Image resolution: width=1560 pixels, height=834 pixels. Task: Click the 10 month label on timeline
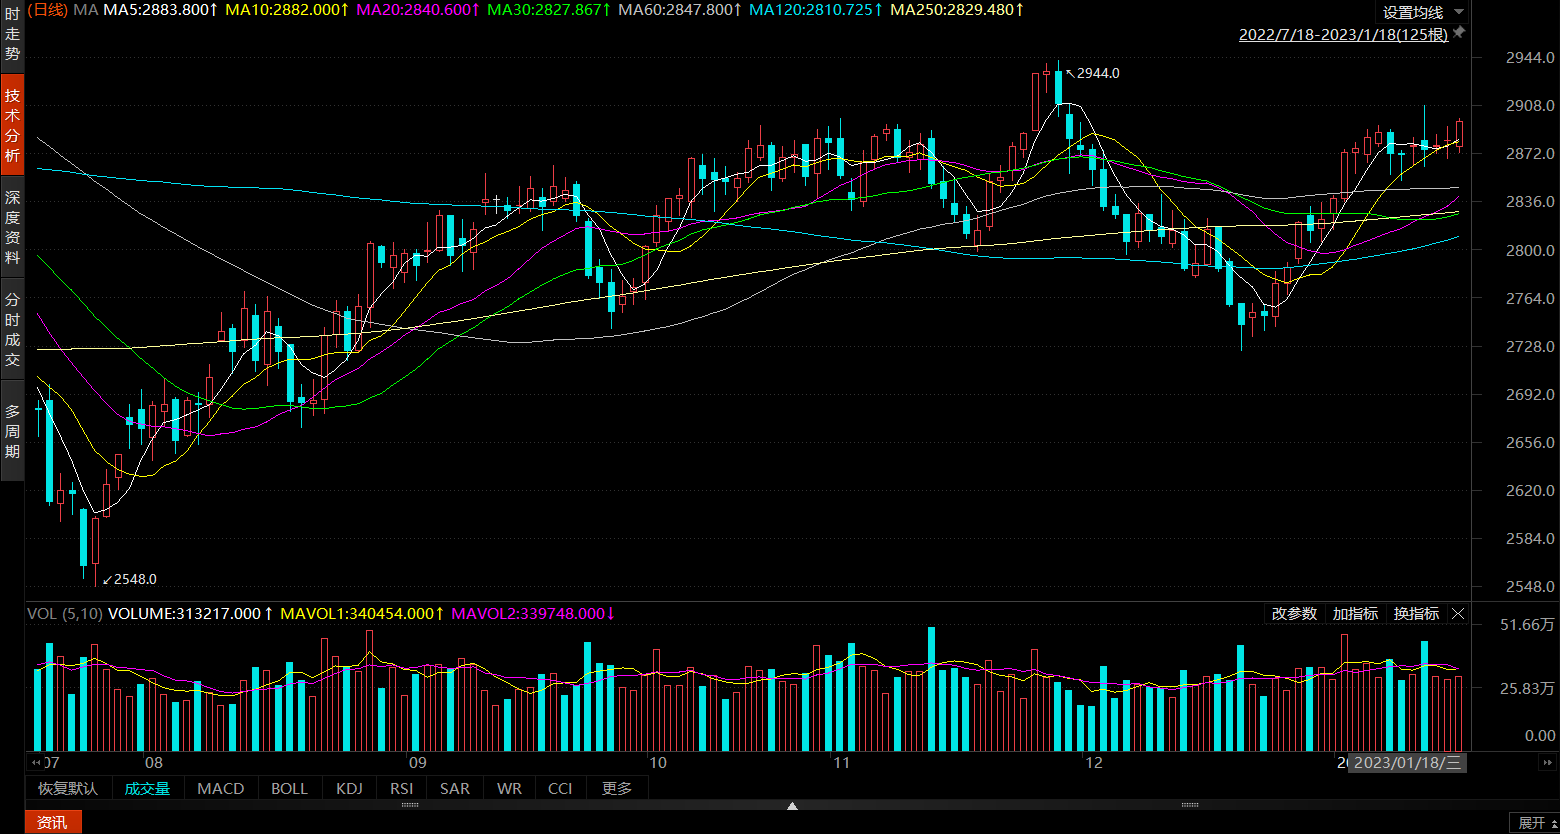[658, 763]
